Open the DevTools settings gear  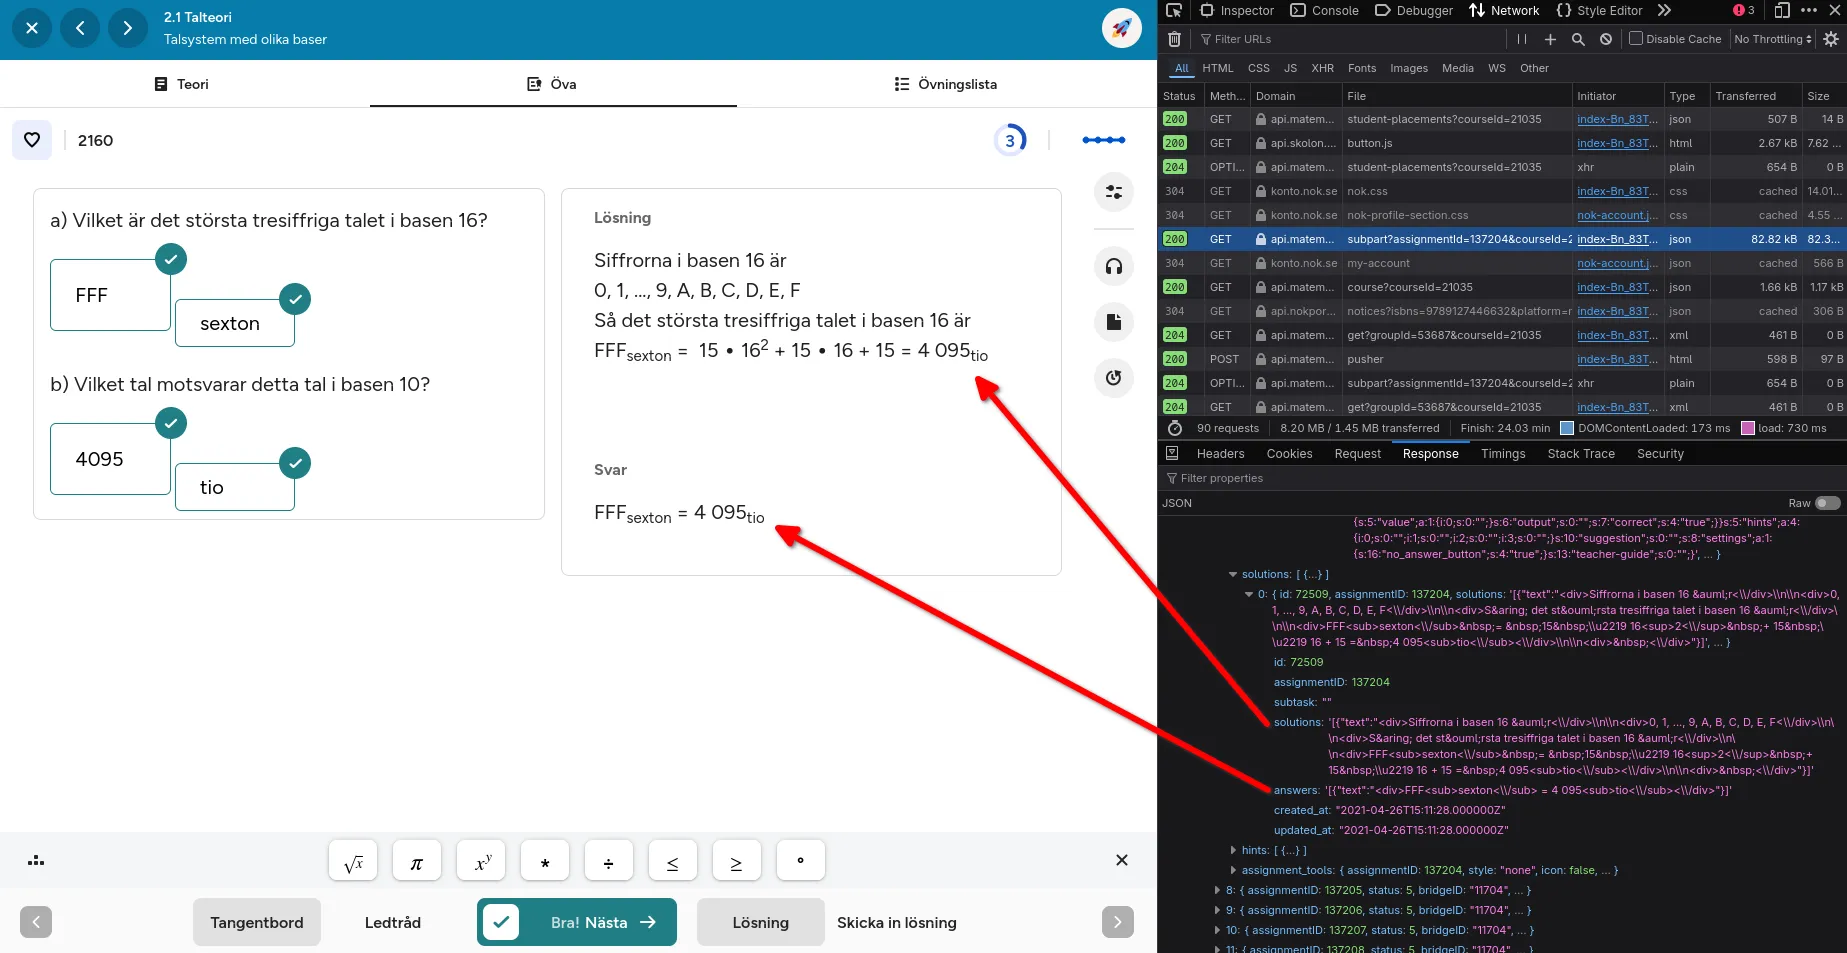click(x=1831, y=39)
